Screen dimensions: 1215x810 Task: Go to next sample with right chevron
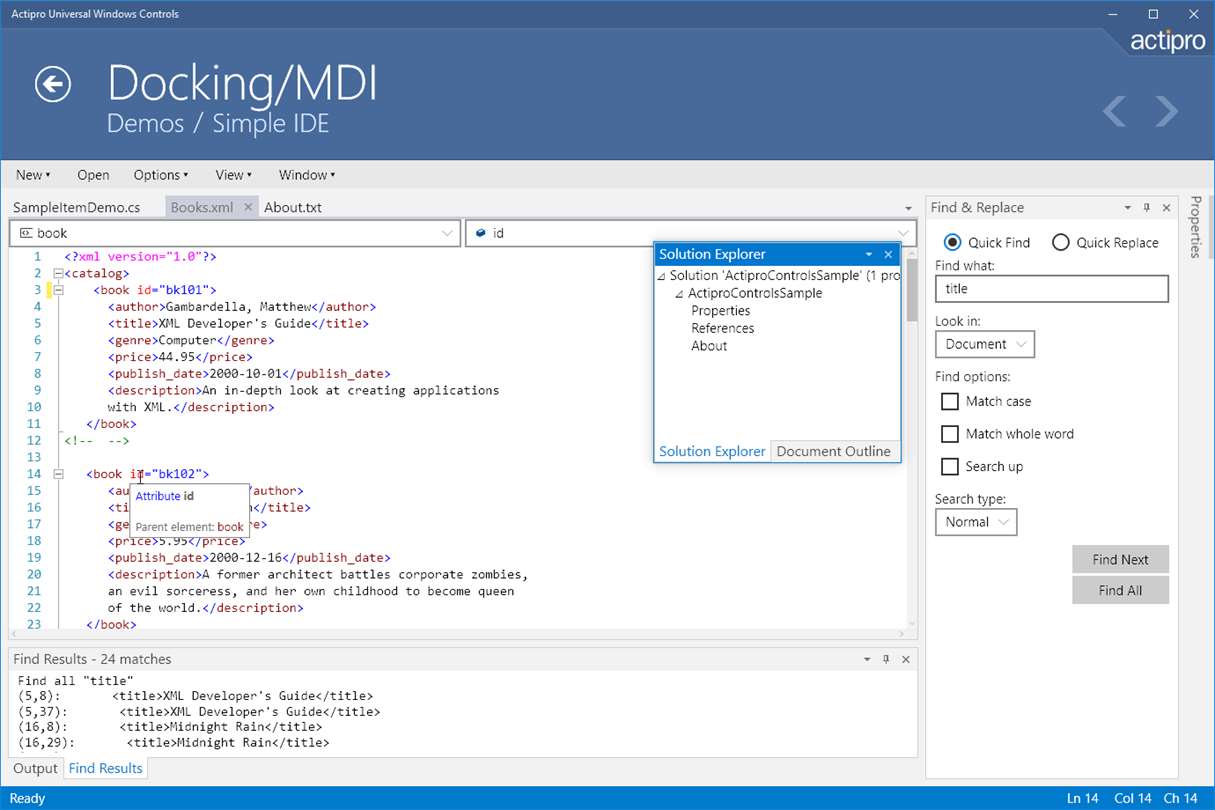pyautogui.click(x=1167, y=111)
